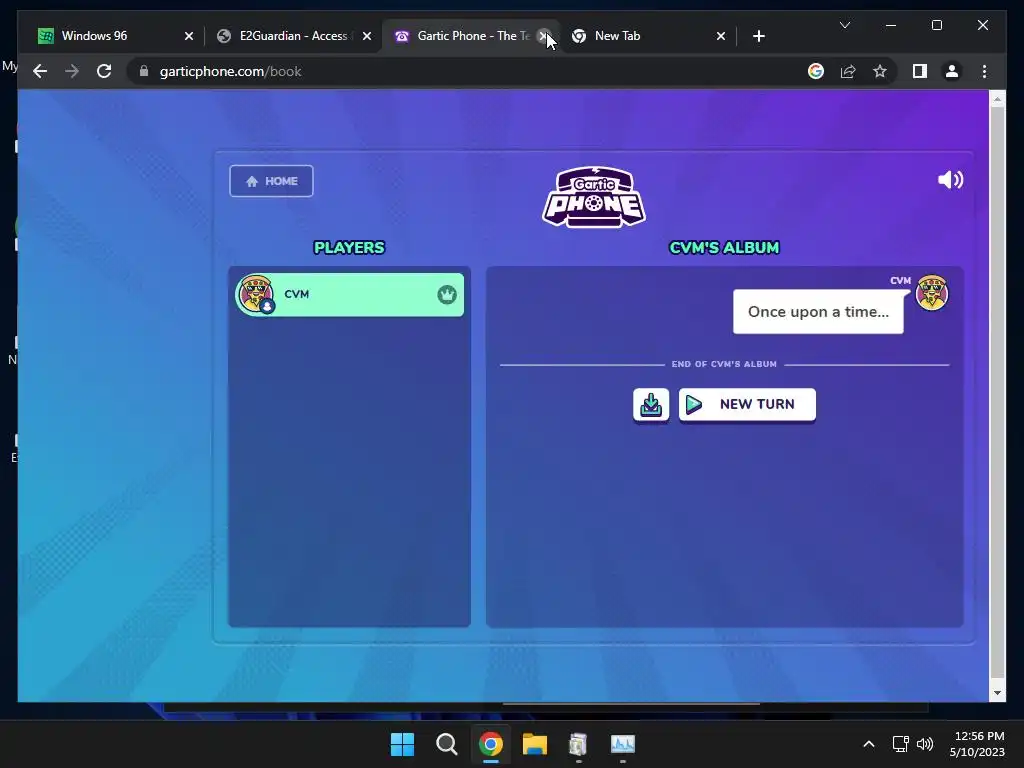Open the clock and date 12:56 PM
This screenshot has width=1024, height=768.
[x=977, y=744]
